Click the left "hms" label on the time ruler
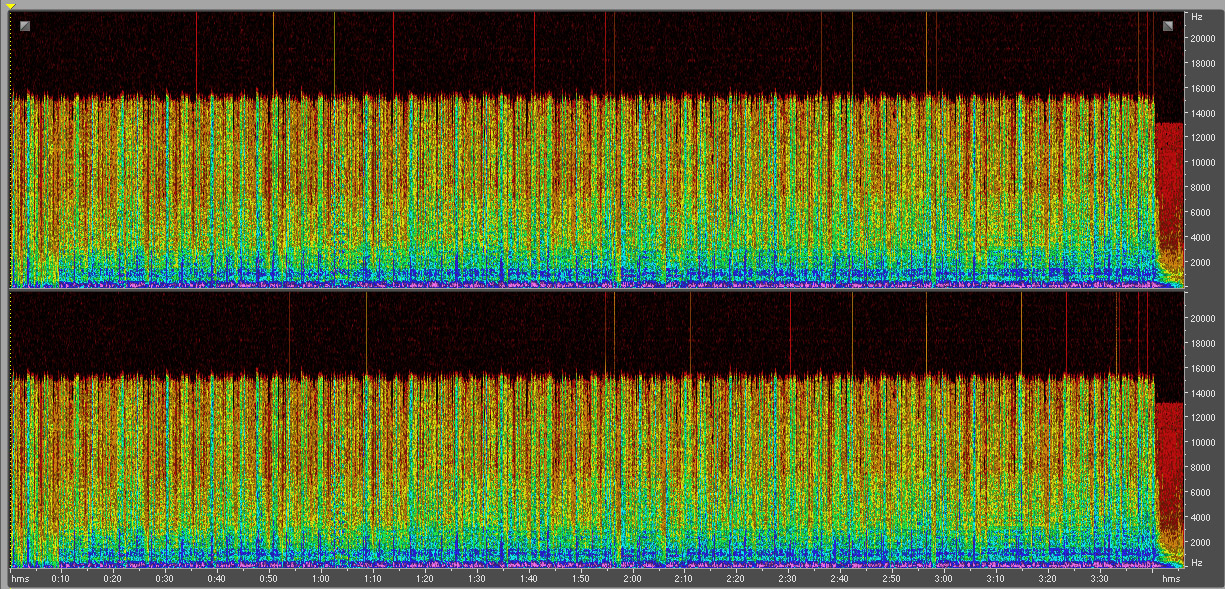Viewport: 1225px width, 589px height. click(19, 579)
